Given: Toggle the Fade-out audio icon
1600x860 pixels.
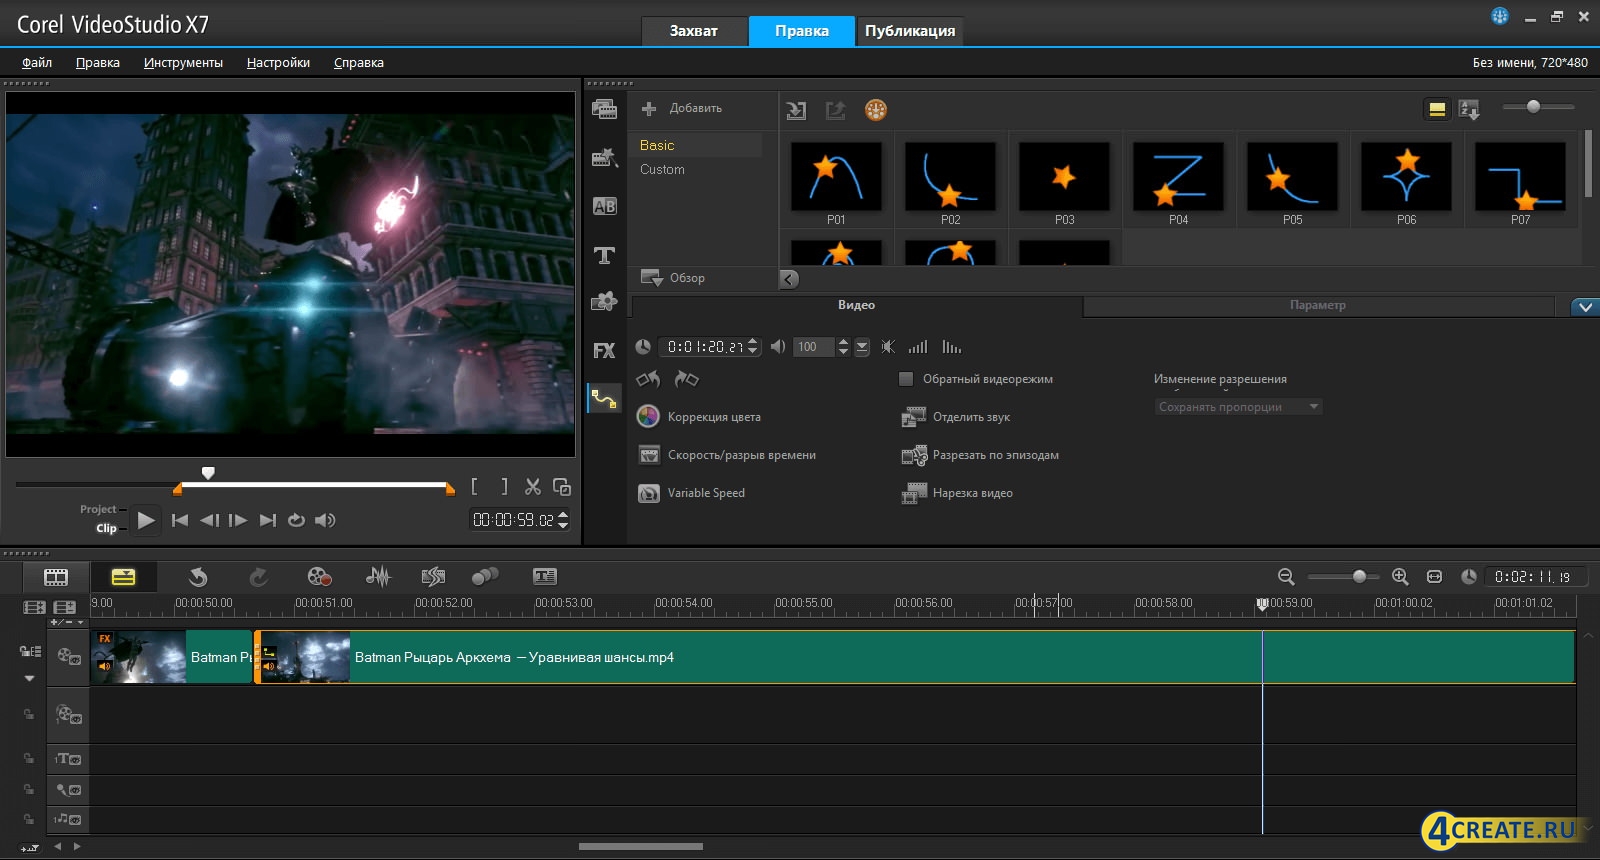Looking at the screenshot, I should 952,347.
